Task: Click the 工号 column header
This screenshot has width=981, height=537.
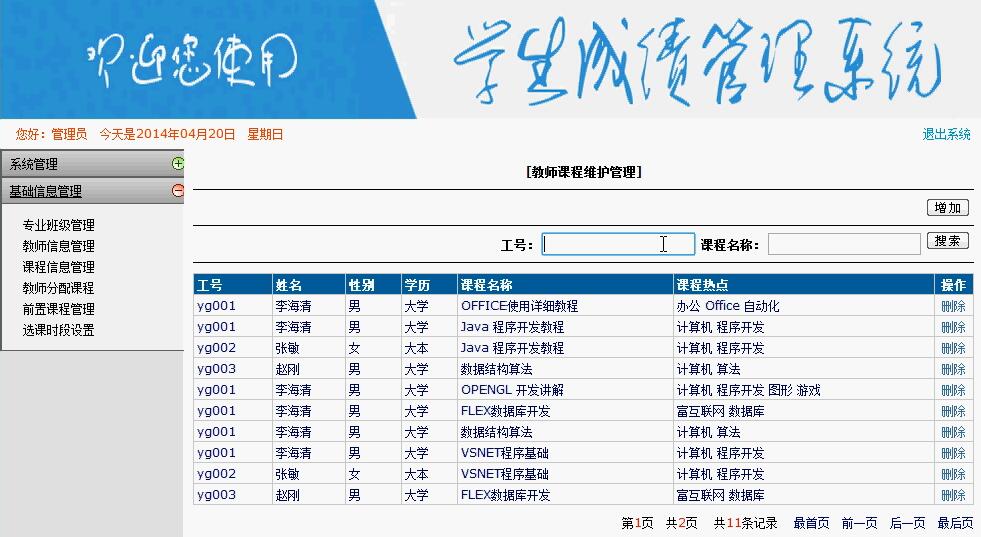Action: pyautogui.click(x=233, y=285)
